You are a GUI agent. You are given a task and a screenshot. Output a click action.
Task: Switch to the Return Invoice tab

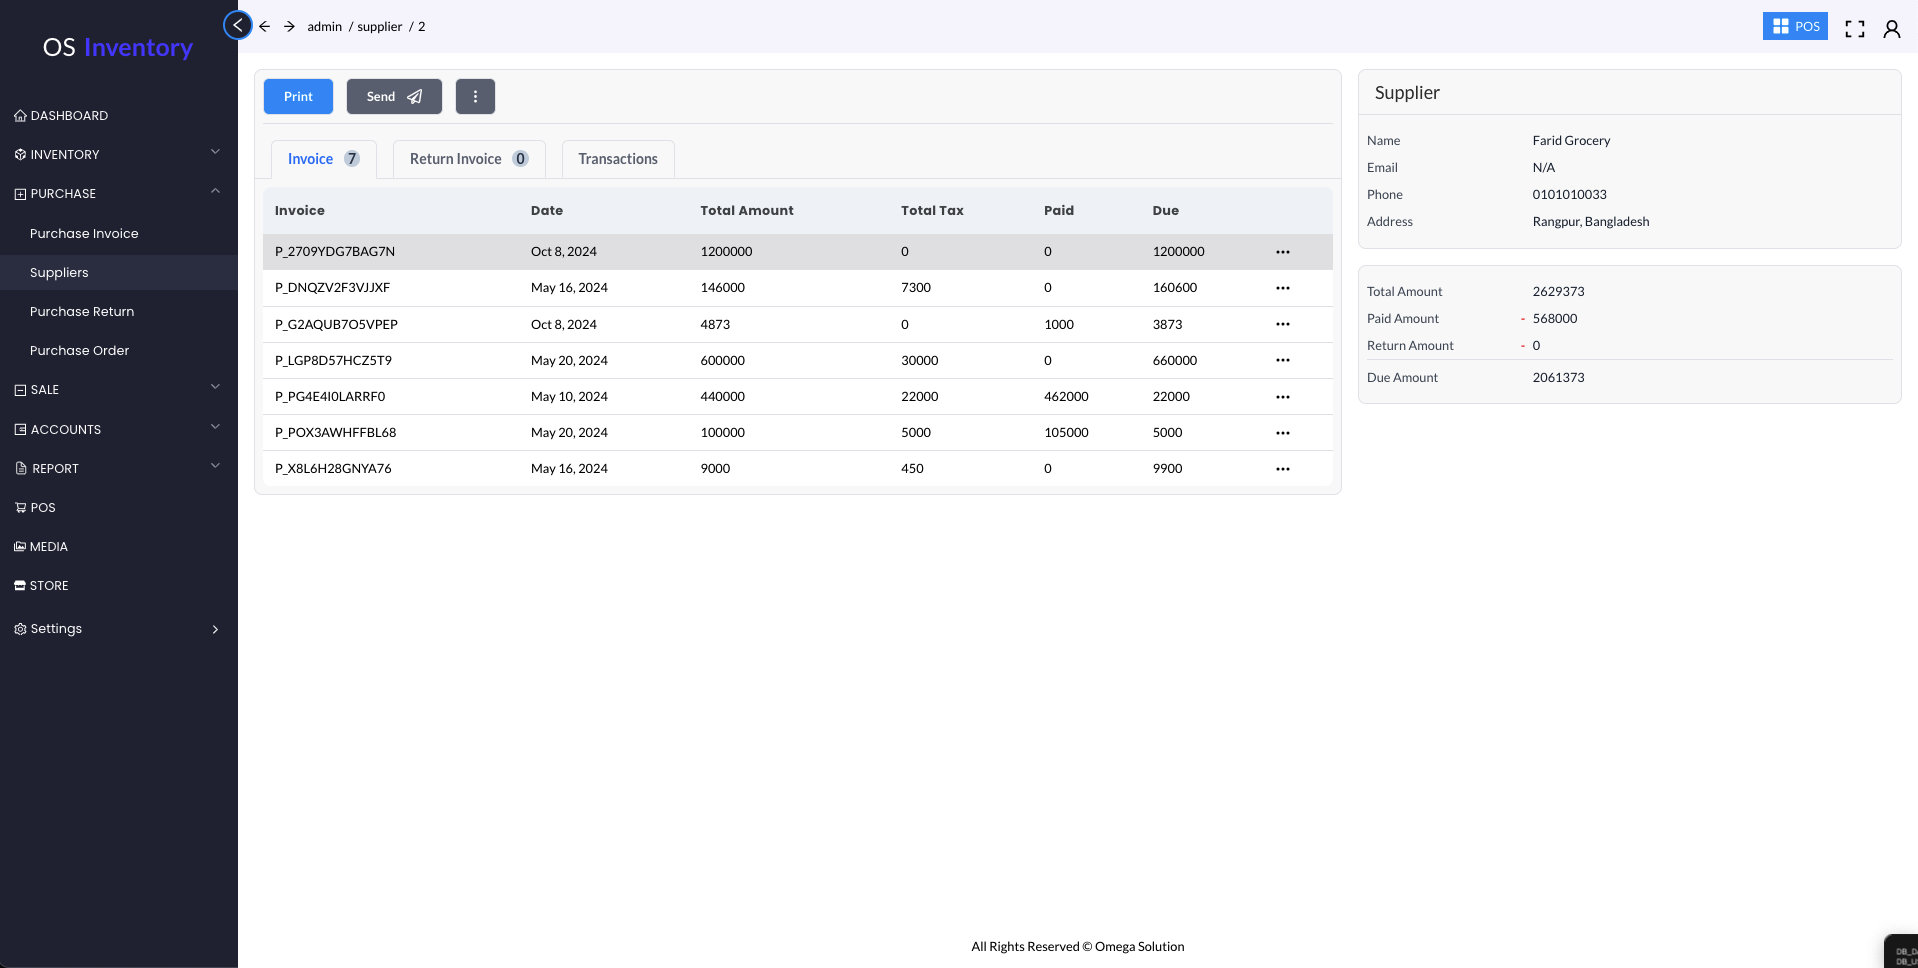click(468, 159)
